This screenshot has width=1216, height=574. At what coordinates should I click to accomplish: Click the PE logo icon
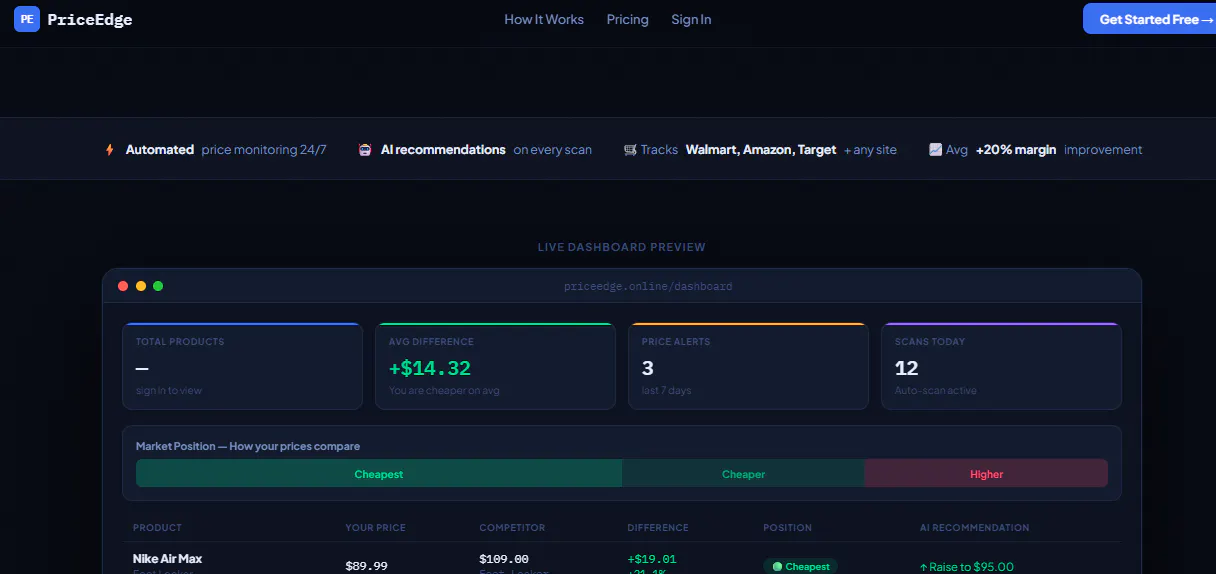[27, 19]
